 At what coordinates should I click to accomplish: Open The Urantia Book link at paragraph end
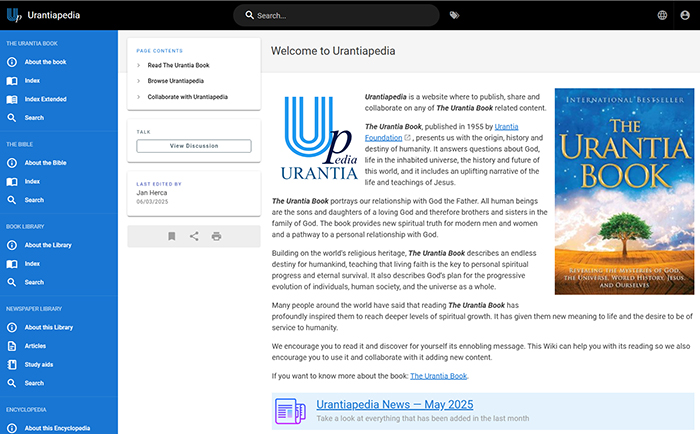438,376
